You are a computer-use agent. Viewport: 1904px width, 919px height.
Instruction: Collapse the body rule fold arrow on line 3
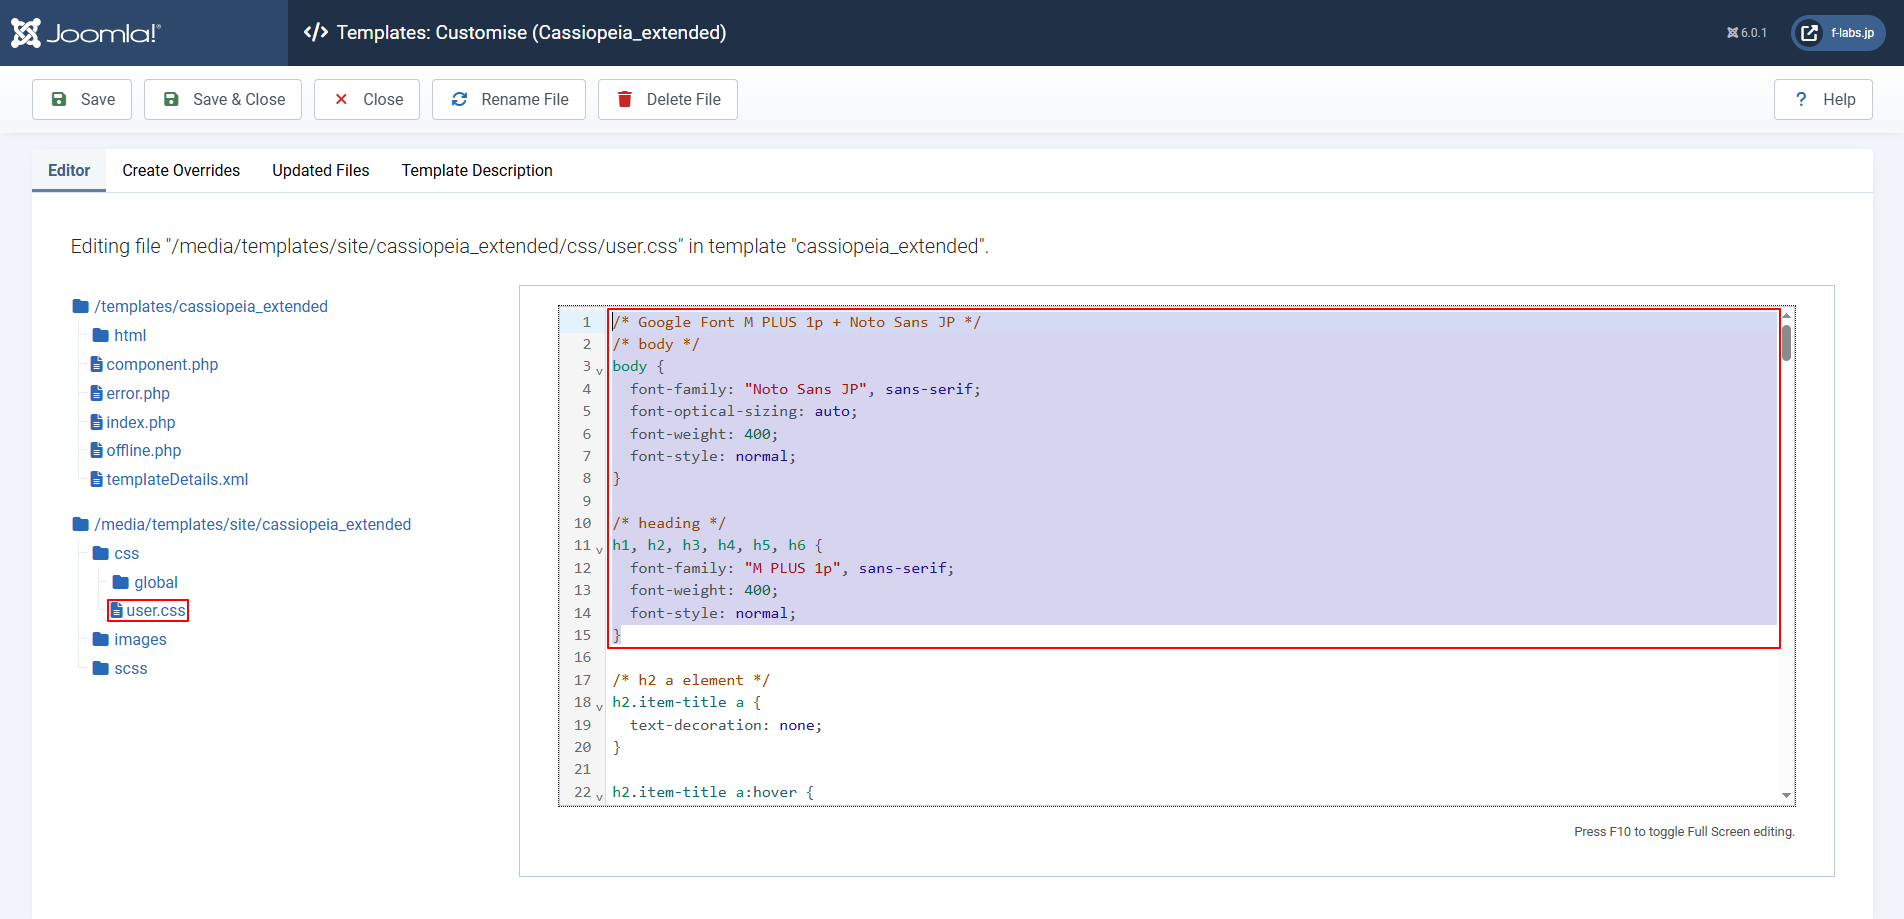coord(599,371)
